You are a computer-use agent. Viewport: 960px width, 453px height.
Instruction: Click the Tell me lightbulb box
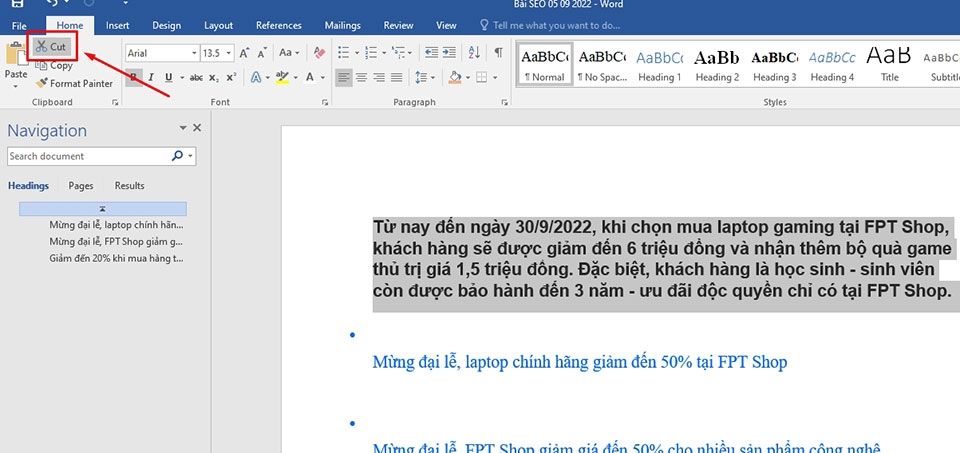click(x=550, y=25)
